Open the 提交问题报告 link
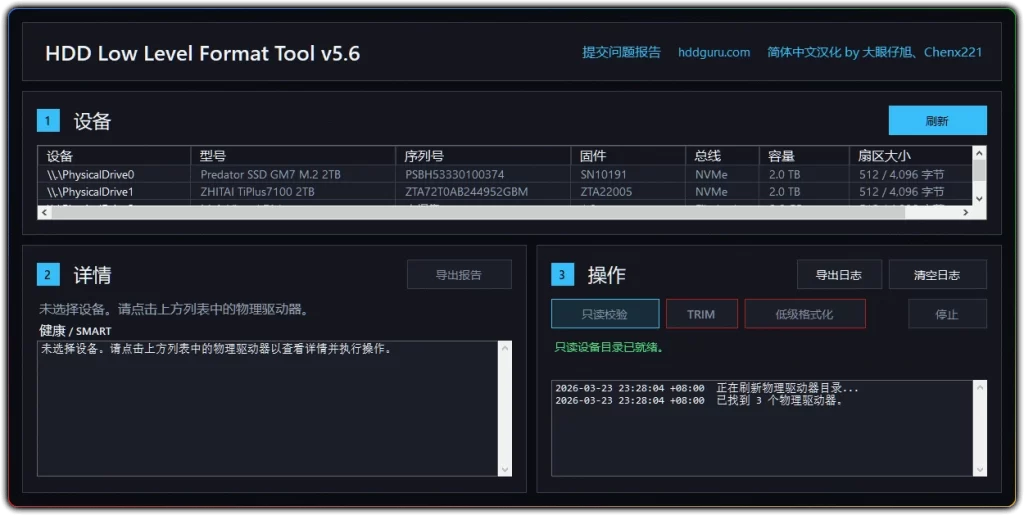Screen dimensions: 1024x515 621,52
